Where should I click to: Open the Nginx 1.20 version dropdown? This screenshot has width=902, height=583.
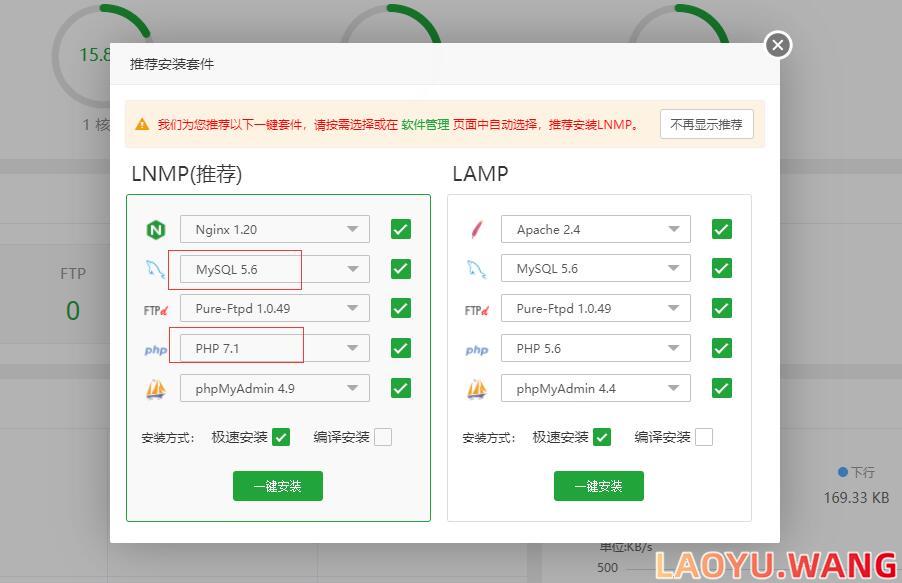click(275, 229)
